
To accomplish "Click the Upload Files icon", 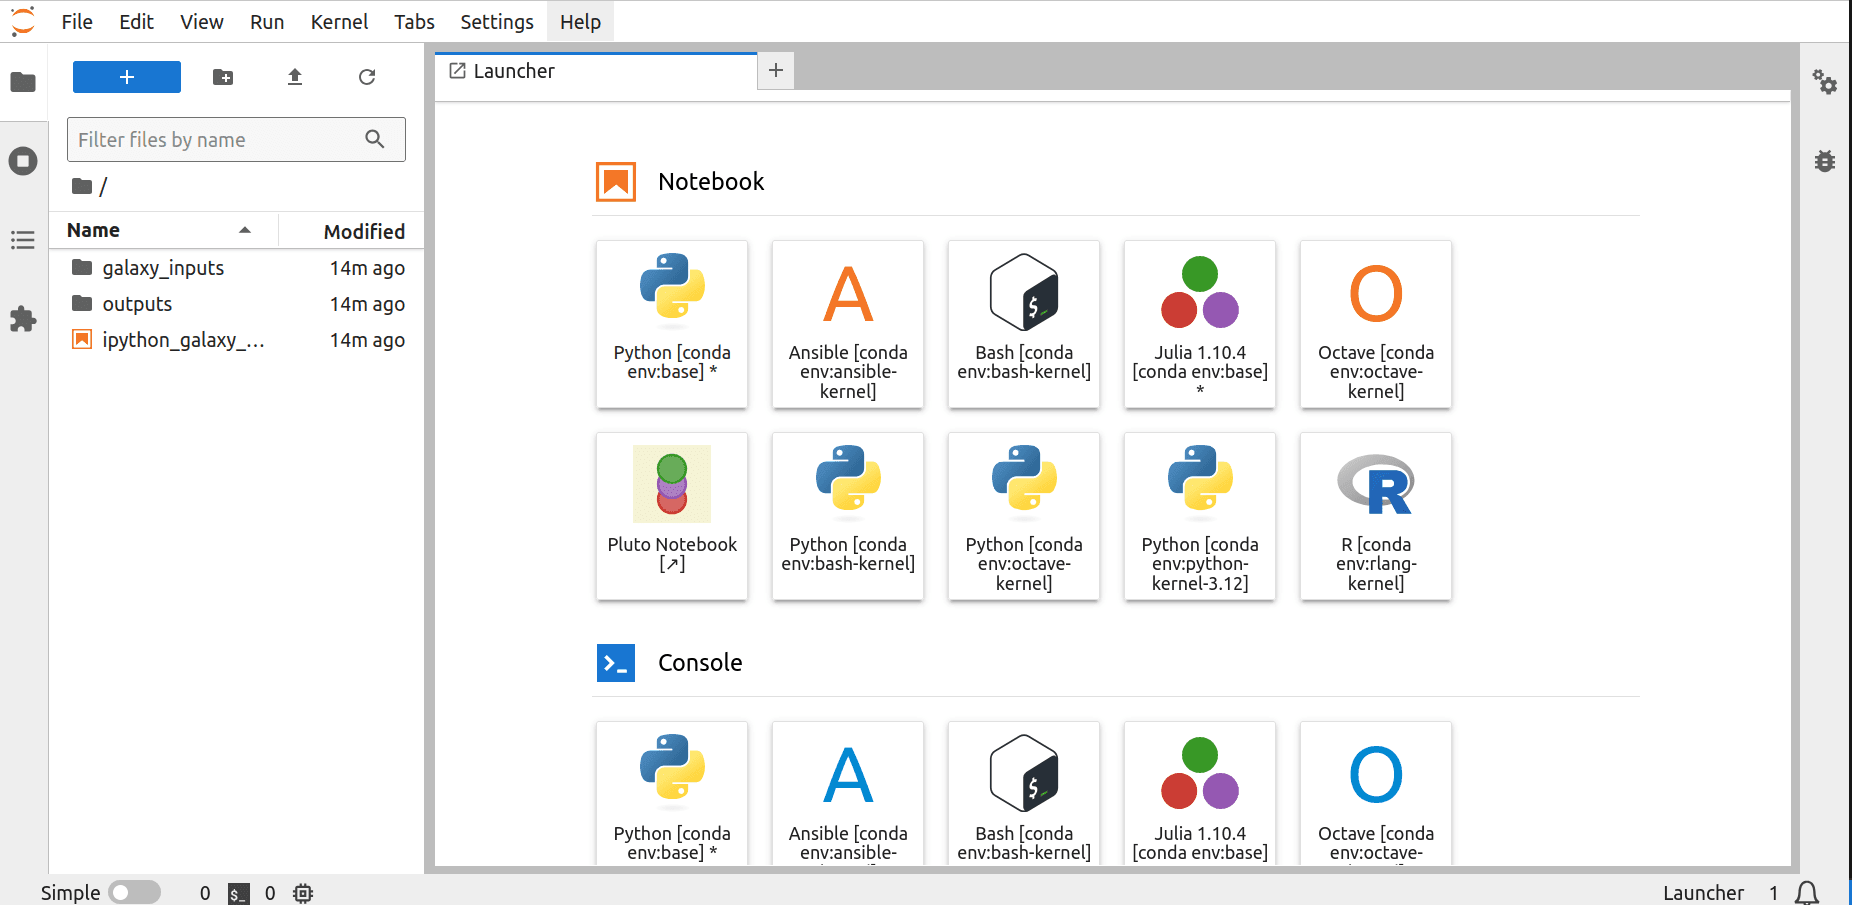I will pyautogui.click(x=295, y=77).
